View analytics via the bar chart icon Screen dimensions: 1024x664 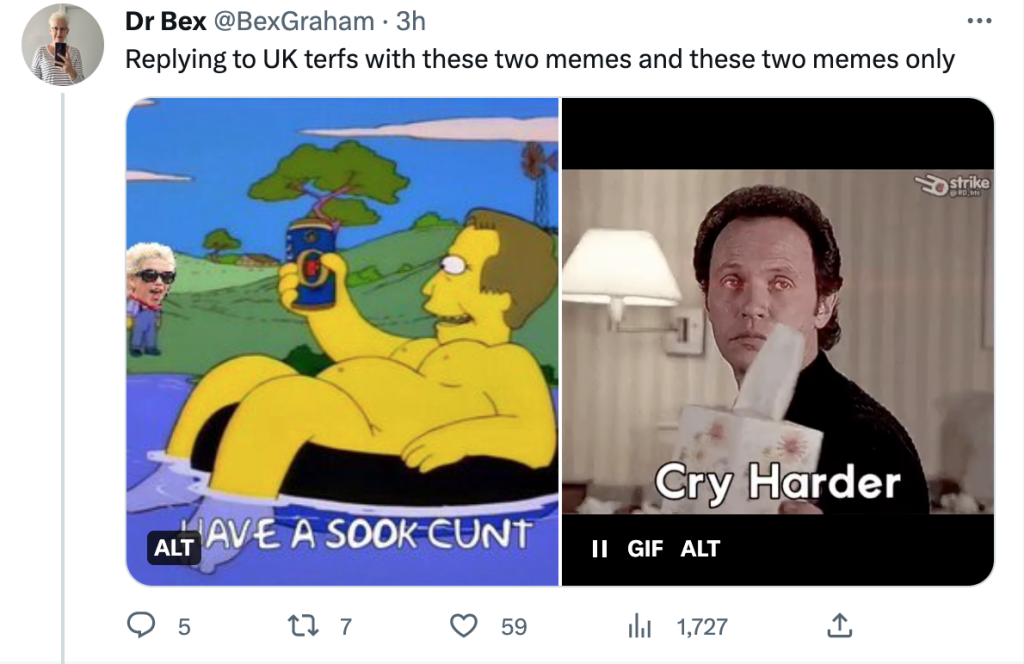pyautogui.click(x=639, y=627)
